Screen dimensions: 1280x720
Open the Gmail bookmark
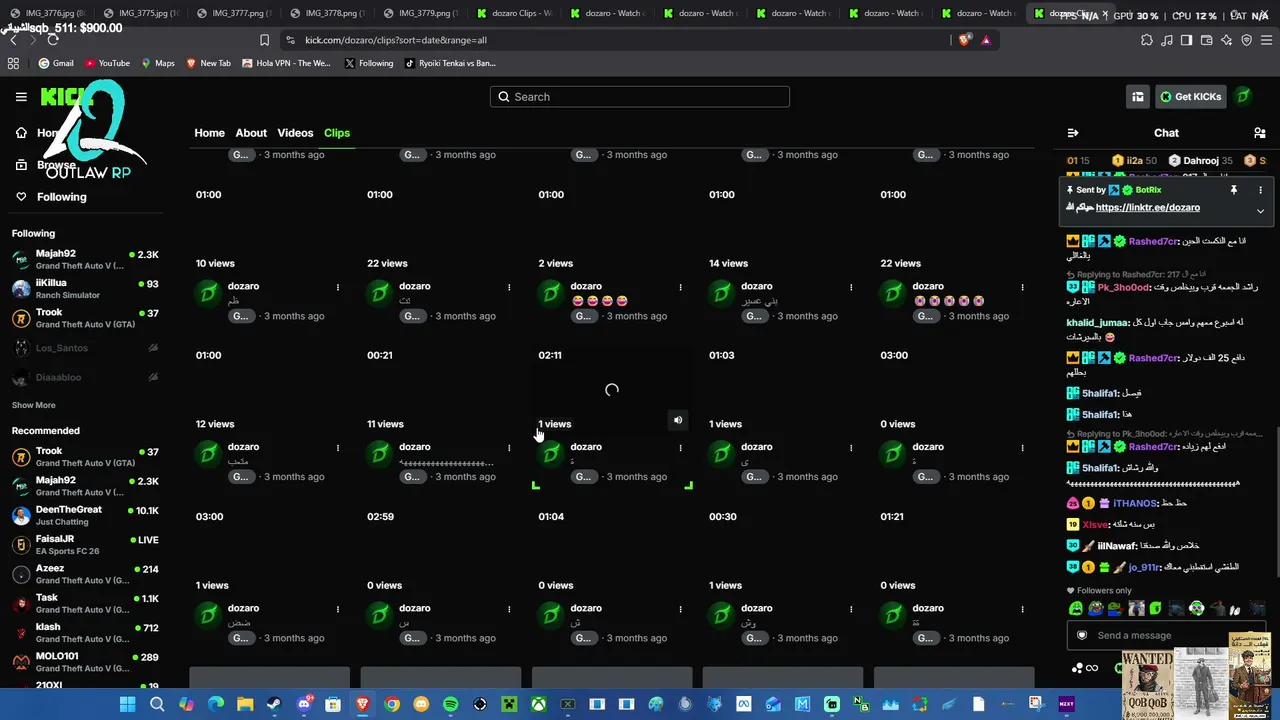(x=56, y=63)
